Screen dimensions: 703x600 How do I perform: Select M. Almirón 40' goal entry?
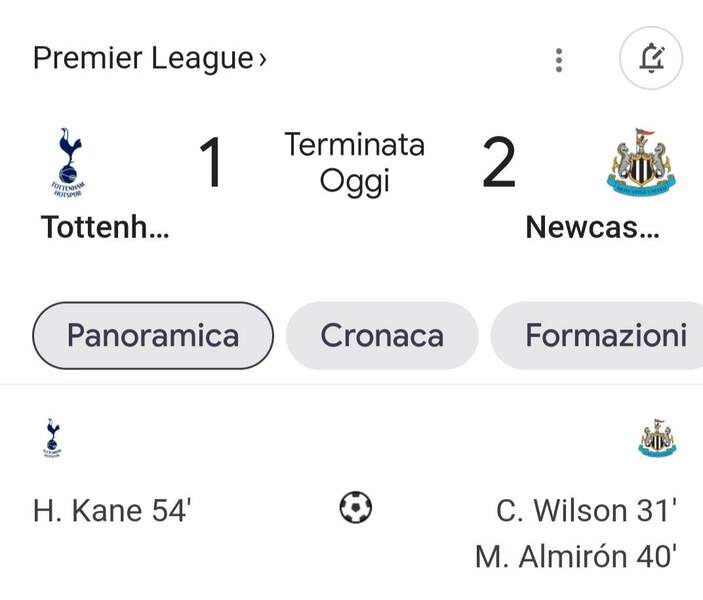(x=576, y=556)
